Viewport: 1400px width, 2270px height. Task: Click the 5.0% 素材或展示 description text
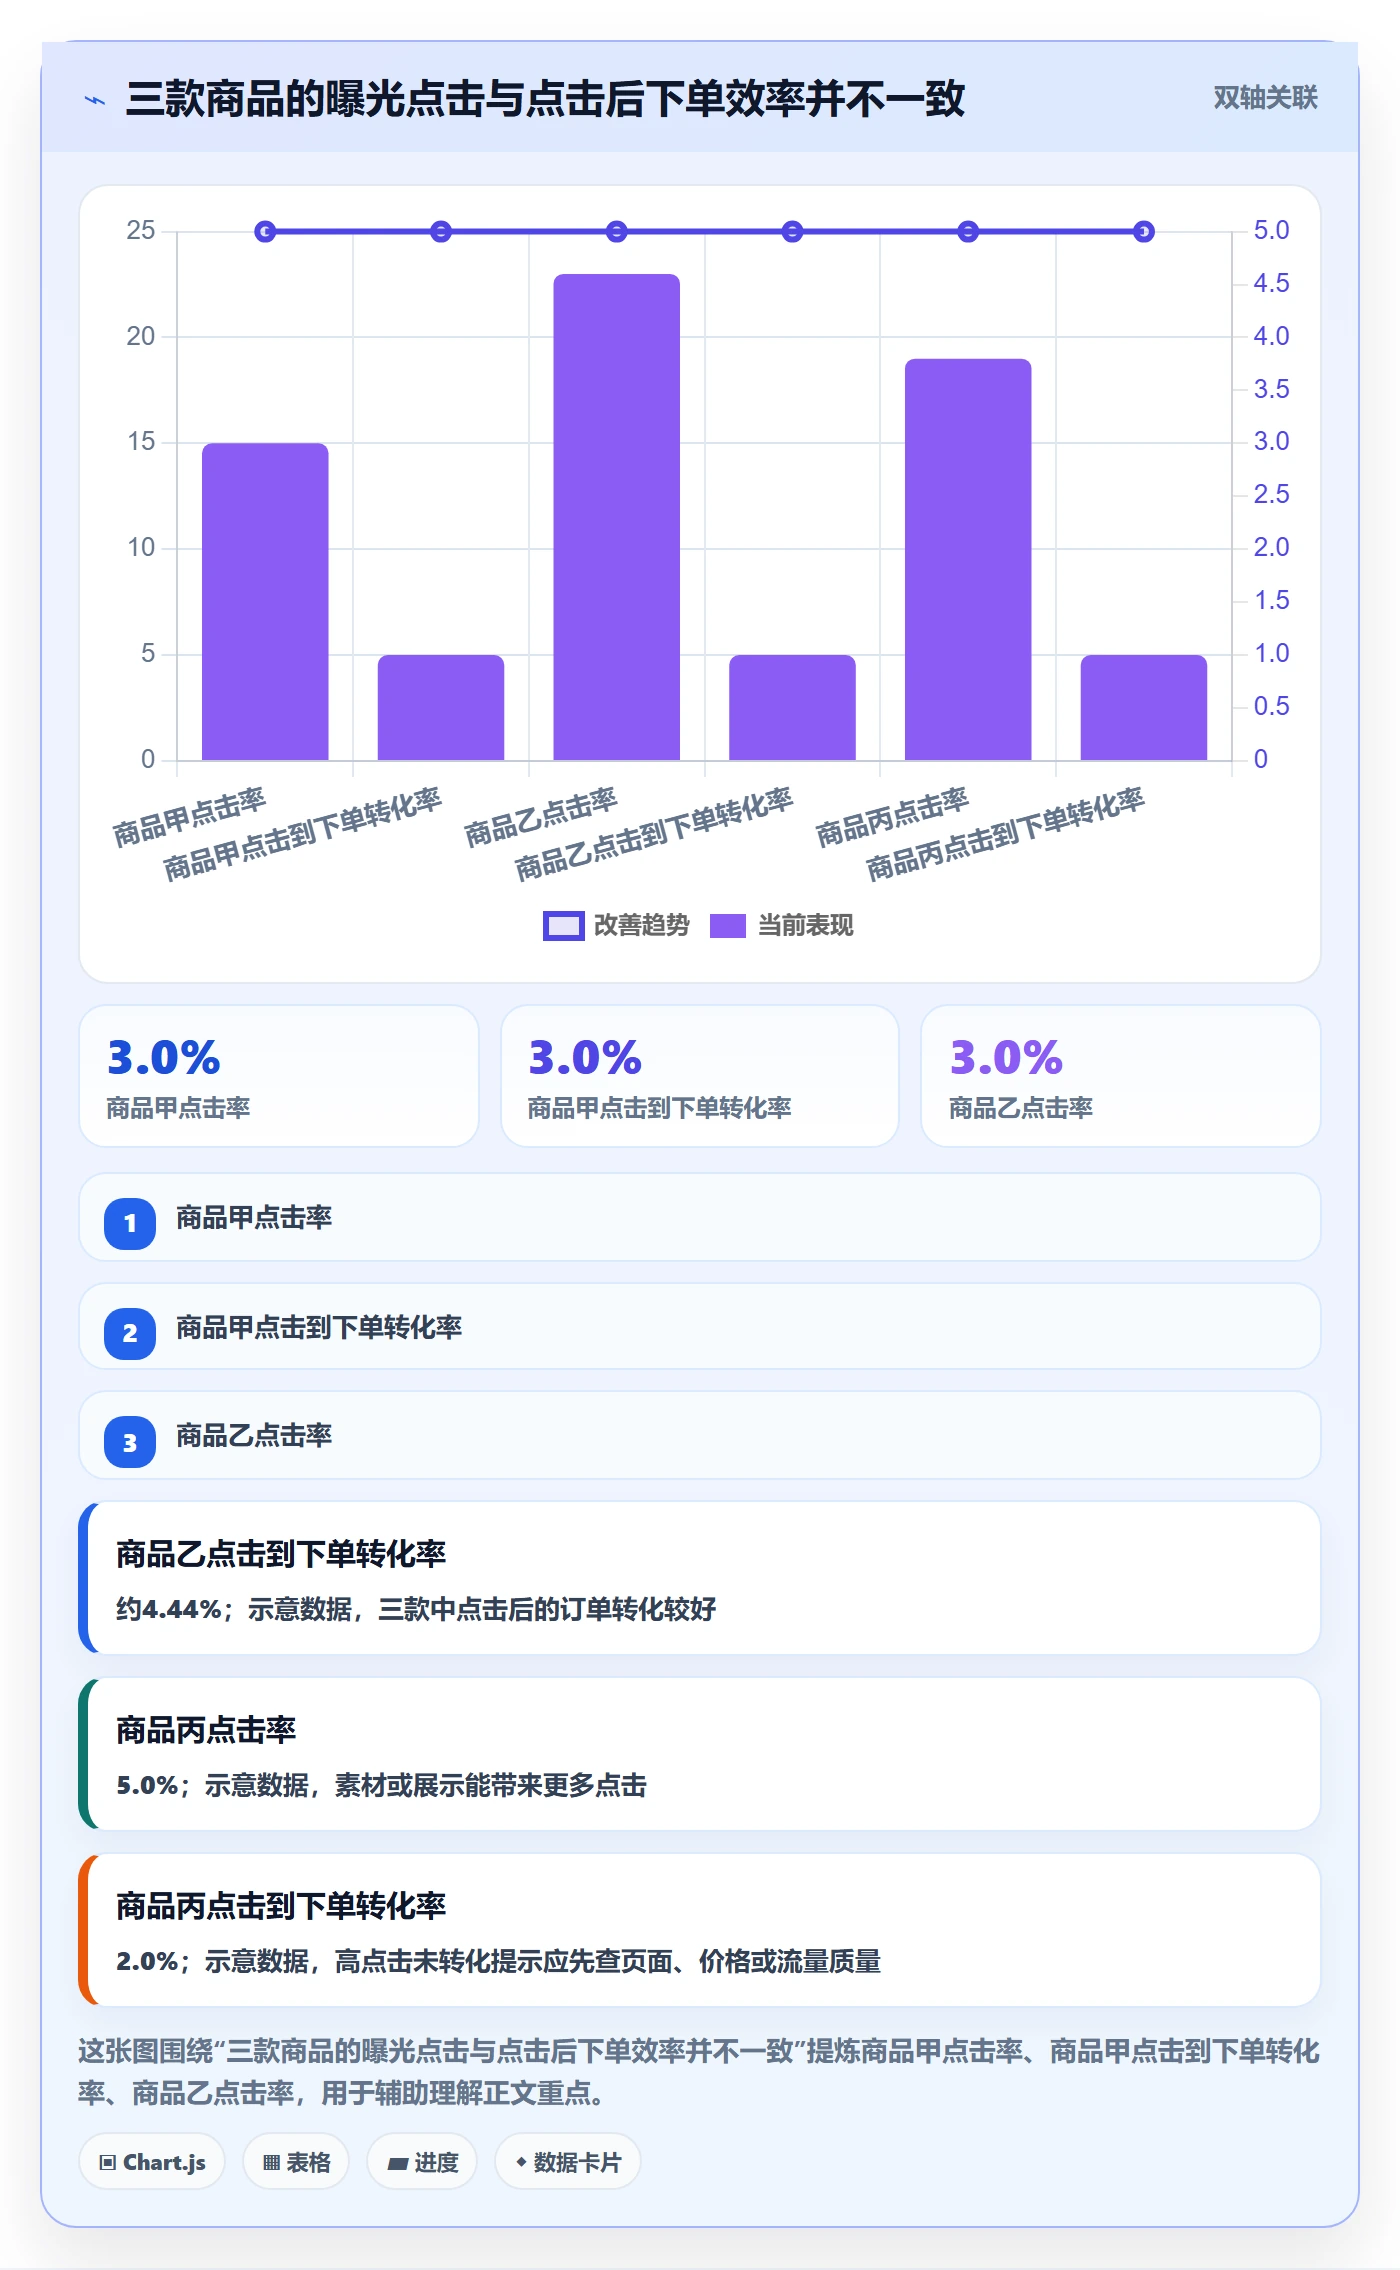(381, 1785)
